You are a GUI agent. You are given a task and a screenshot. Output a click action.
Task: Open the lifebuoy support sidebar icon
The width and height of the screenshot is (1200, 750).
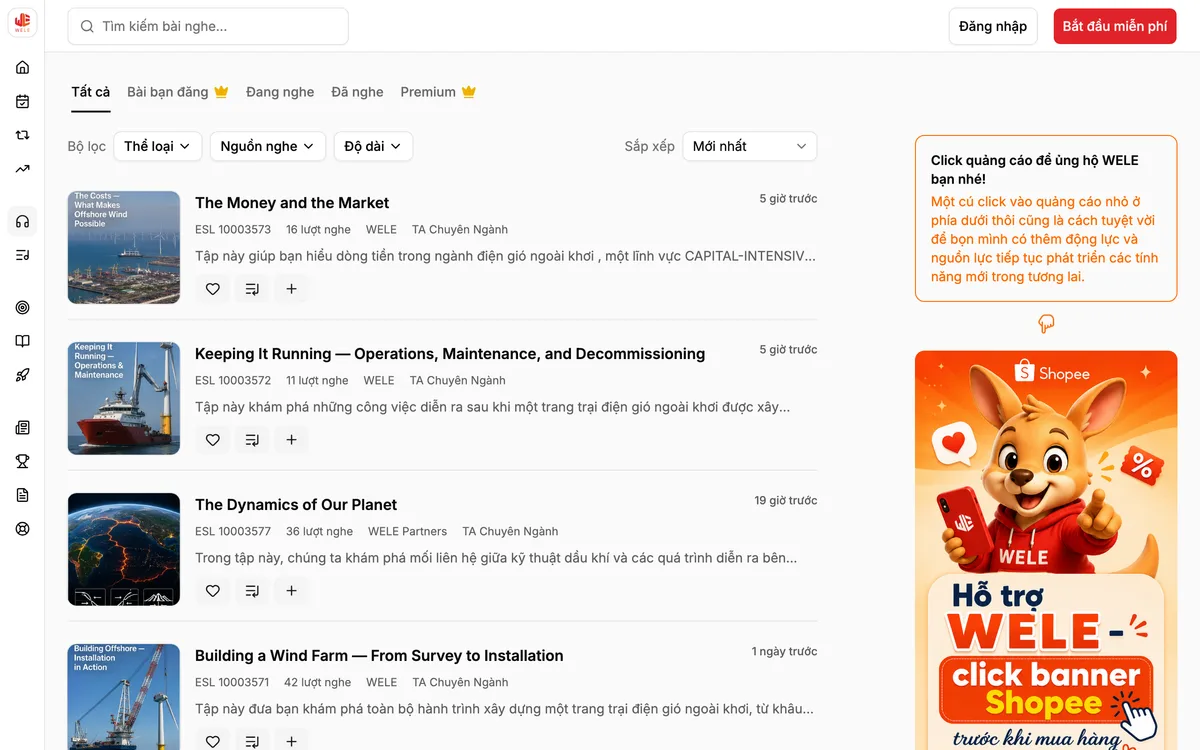(x=22, y=529)
